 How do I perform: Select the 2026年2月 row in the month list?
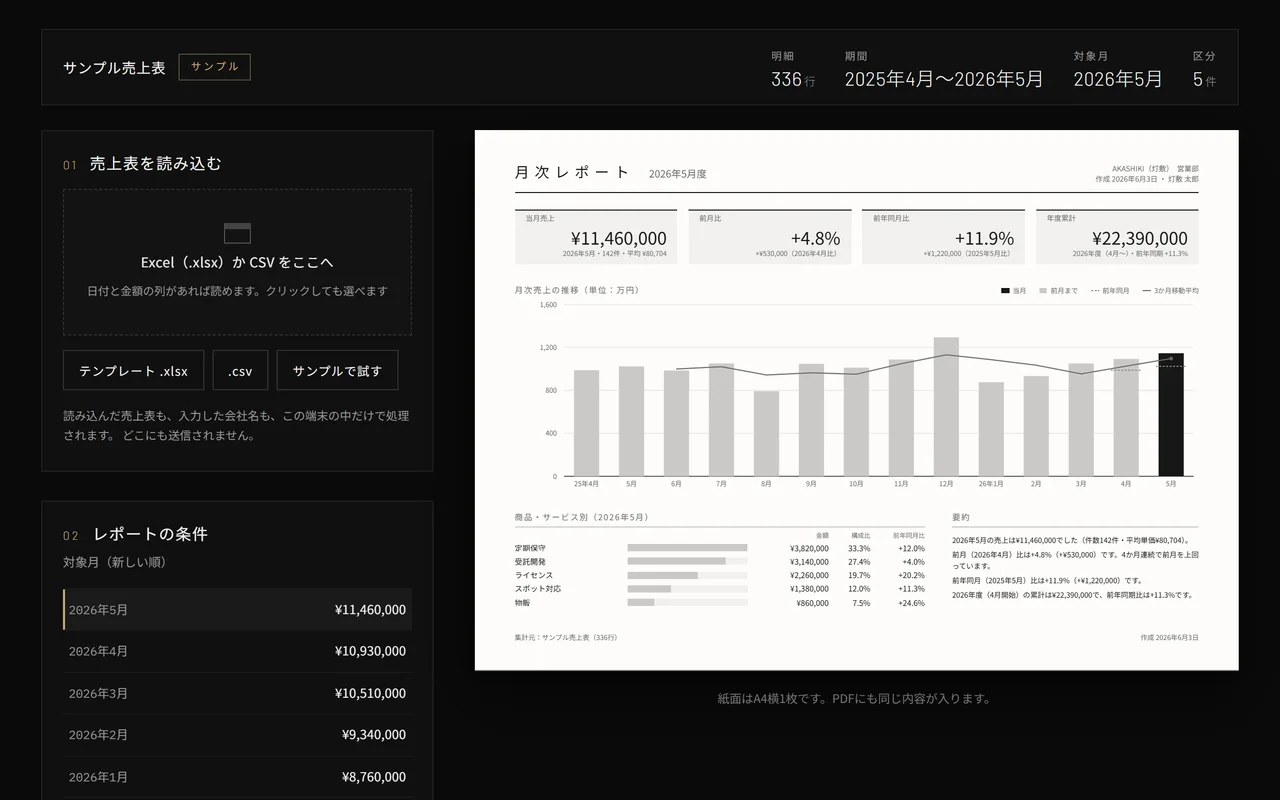[237, 735]
